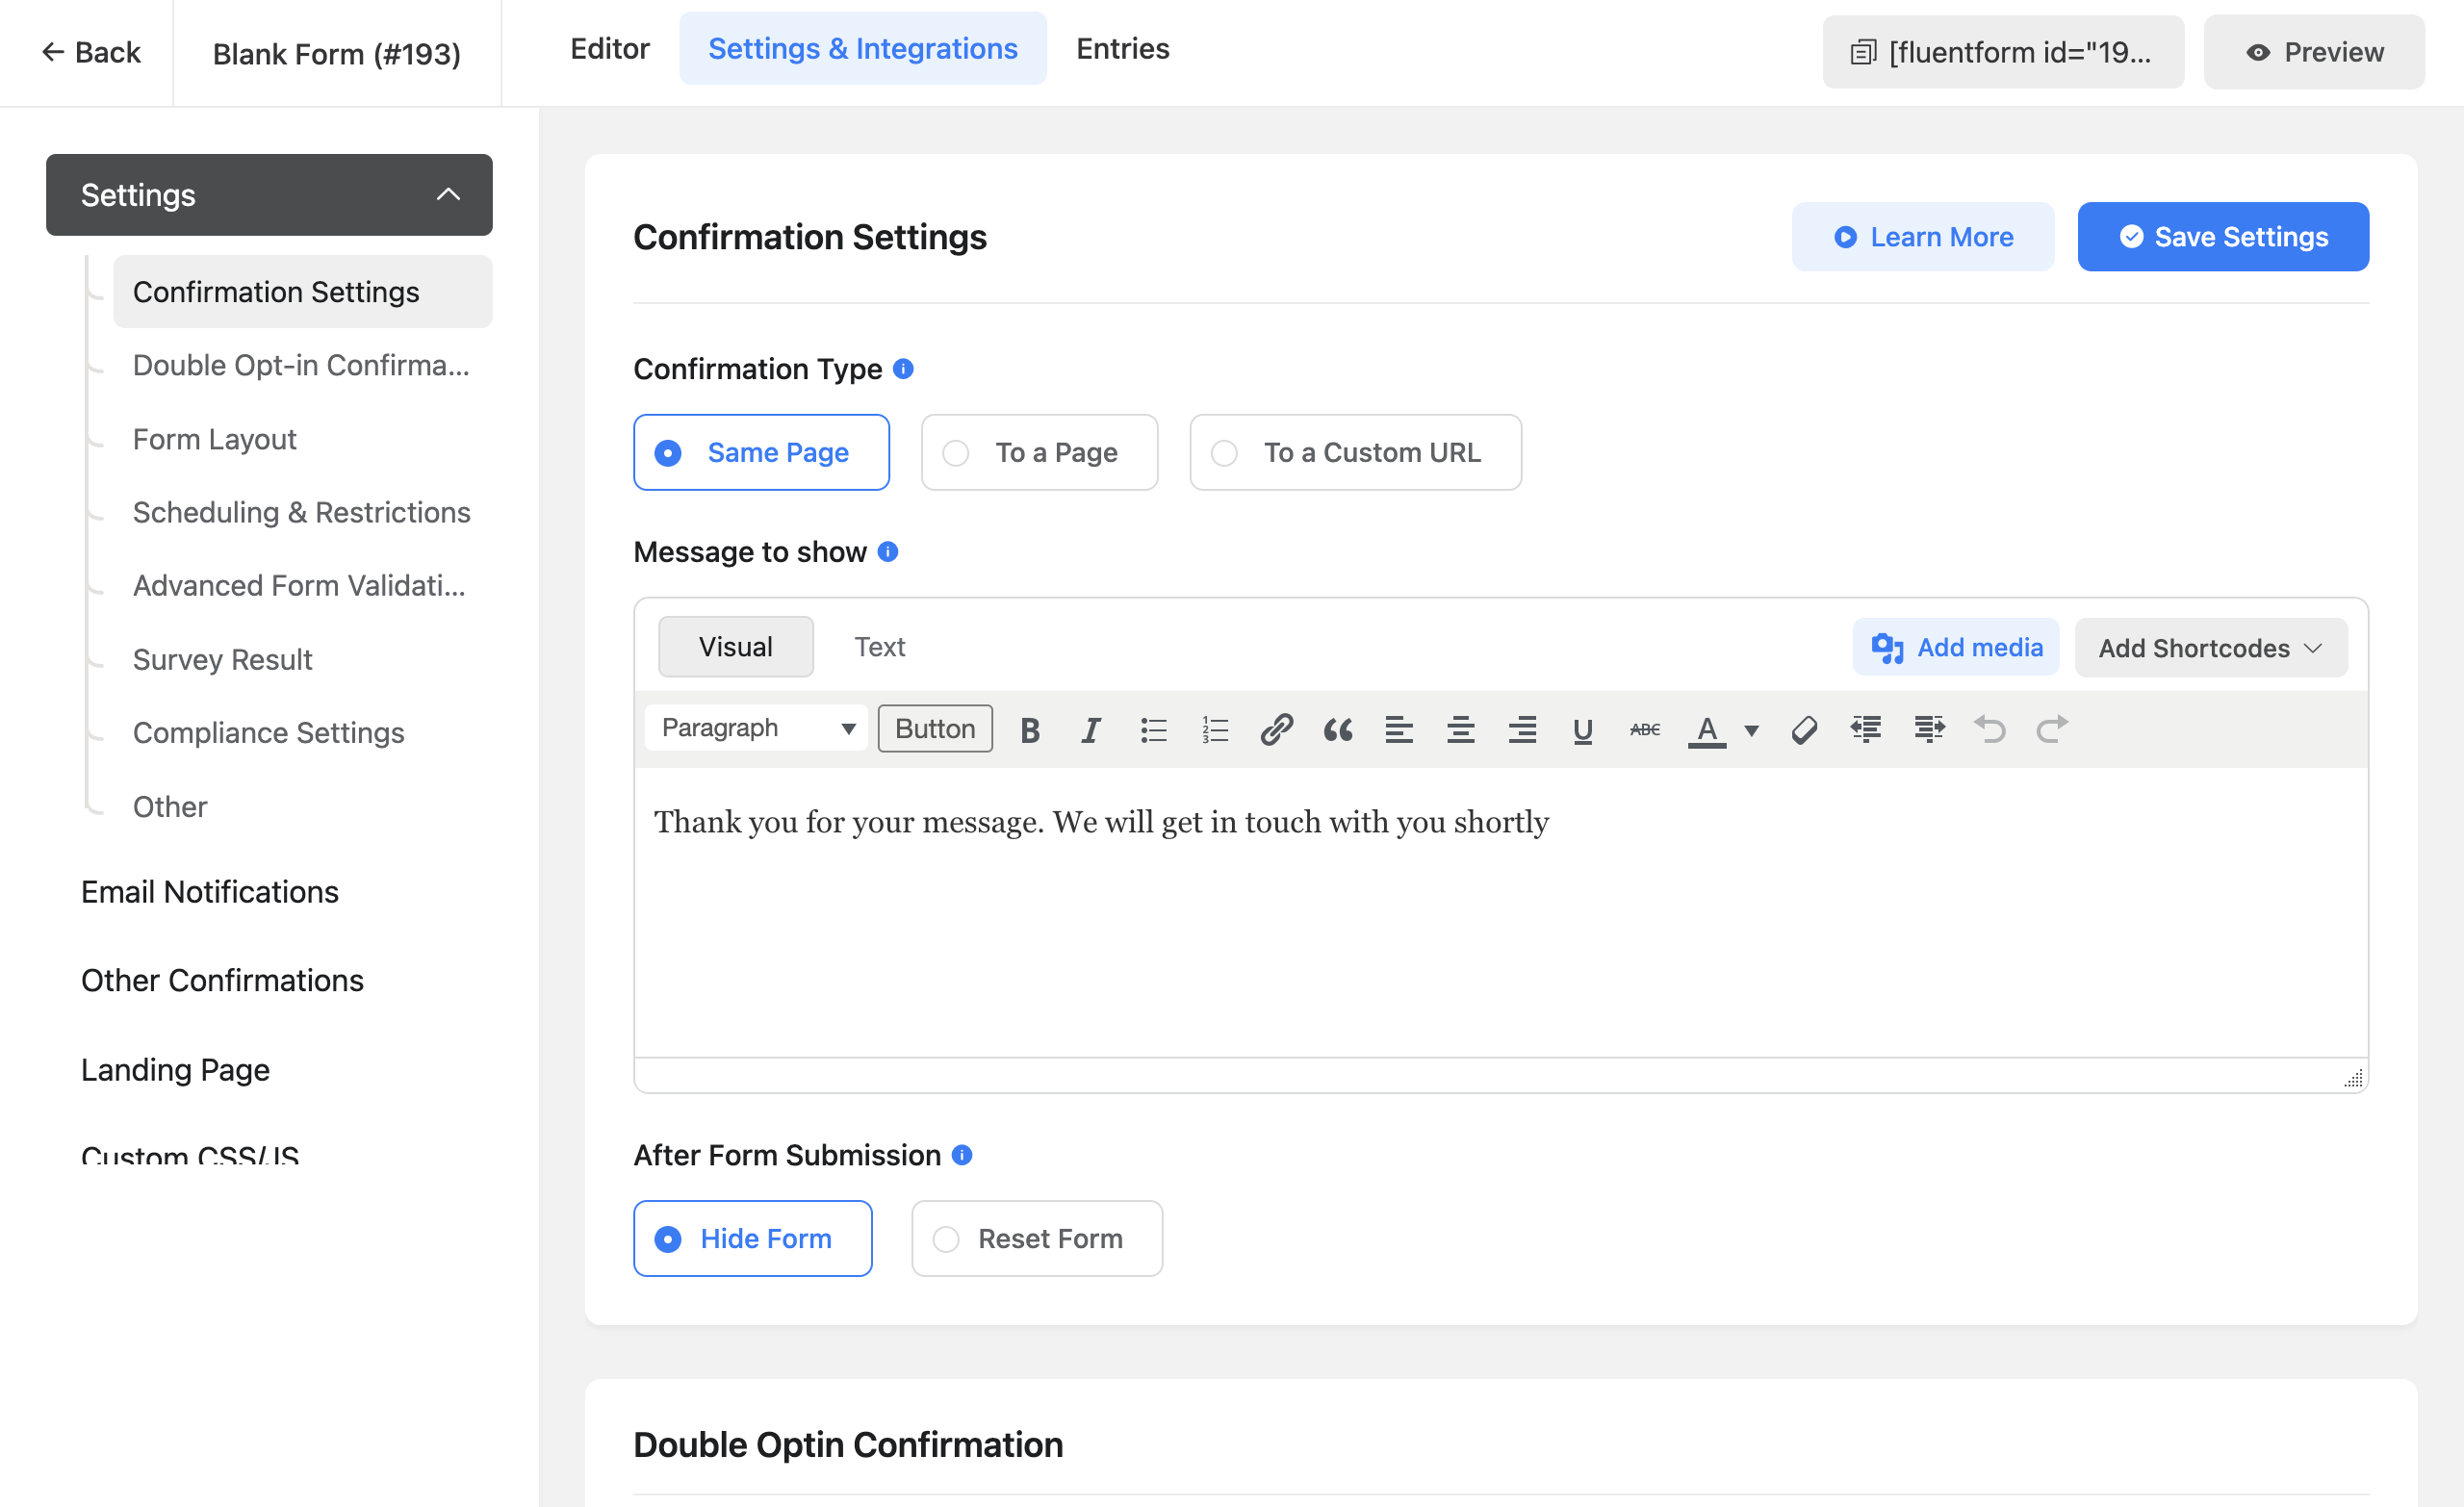
Task: Open text color picker dropdown arrow
Action: tap(1752, 729)
